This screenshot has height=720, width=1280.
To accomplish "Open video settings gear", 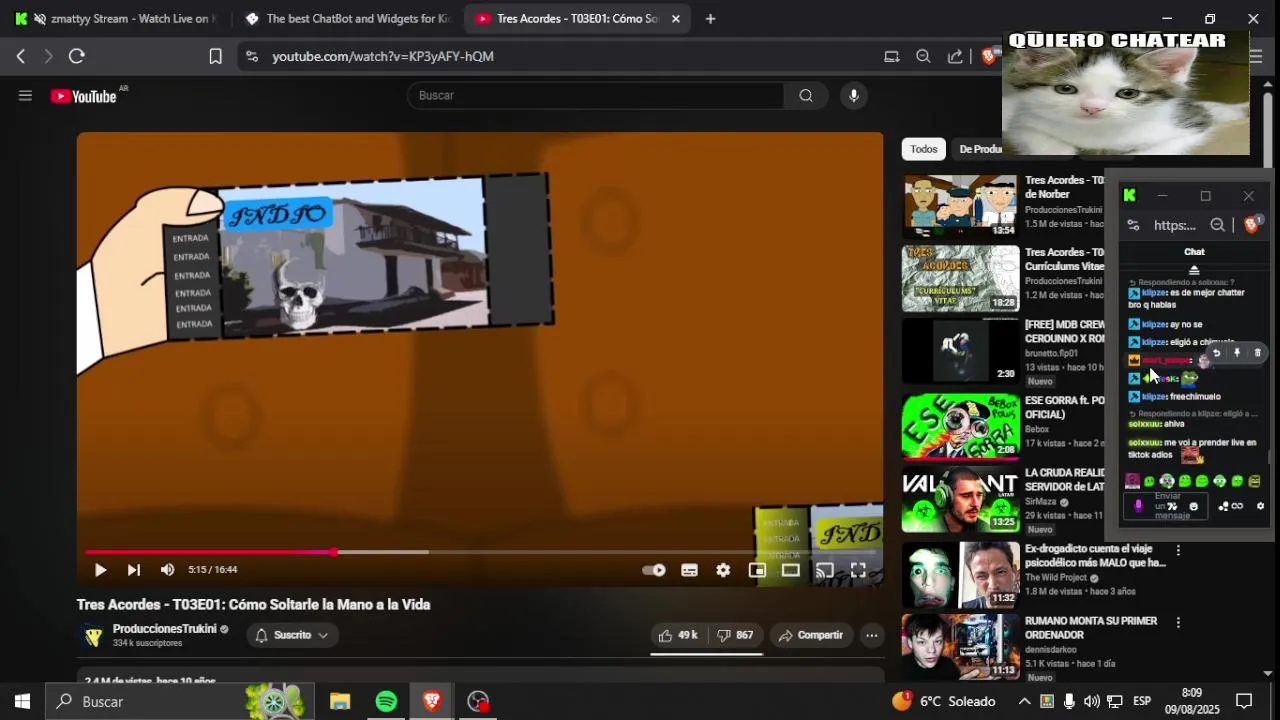I will (x=723, y=570).
